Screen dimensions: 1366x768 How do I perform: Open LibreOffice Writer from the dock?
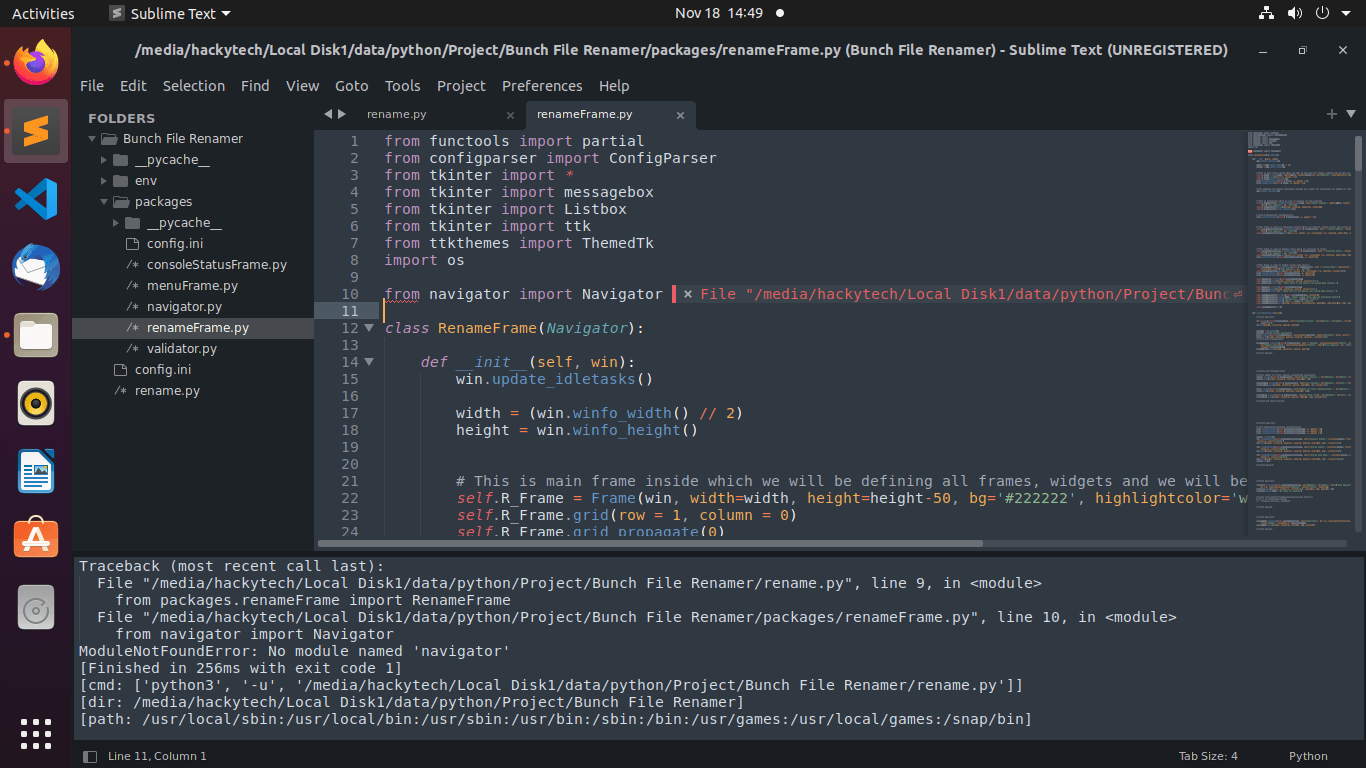36,471
